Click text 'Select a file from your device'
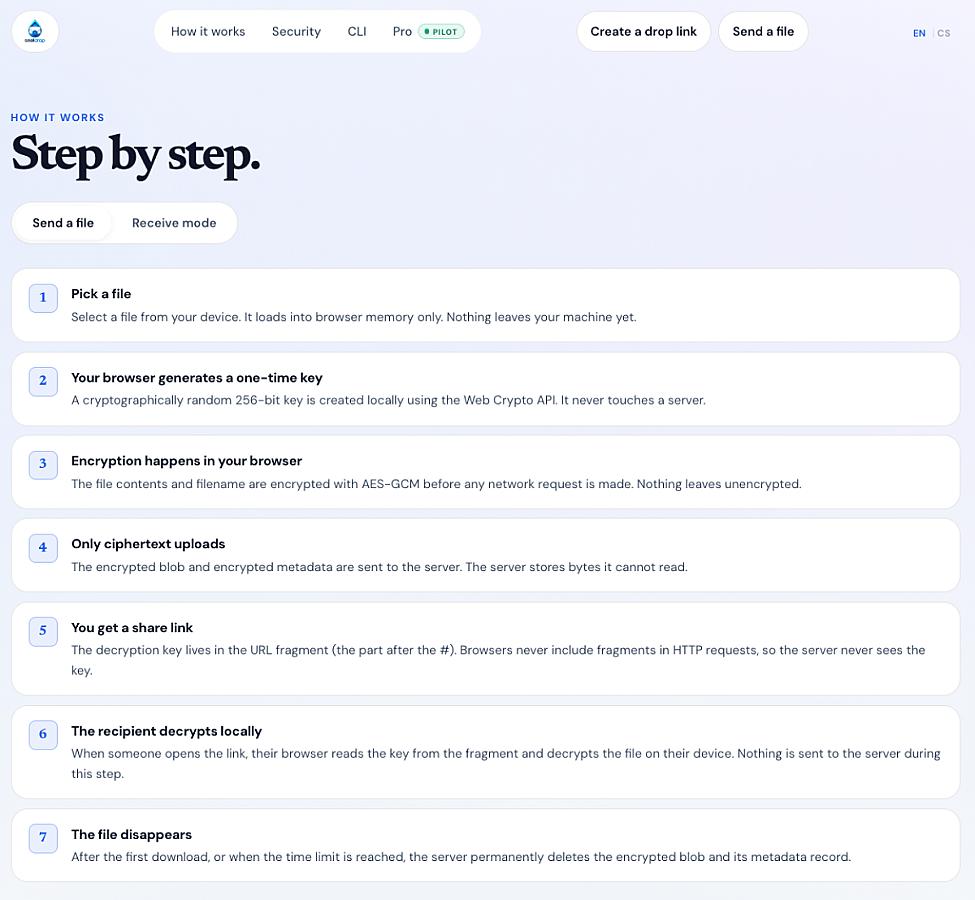This screenshot has width=975, height=900. 155,317
